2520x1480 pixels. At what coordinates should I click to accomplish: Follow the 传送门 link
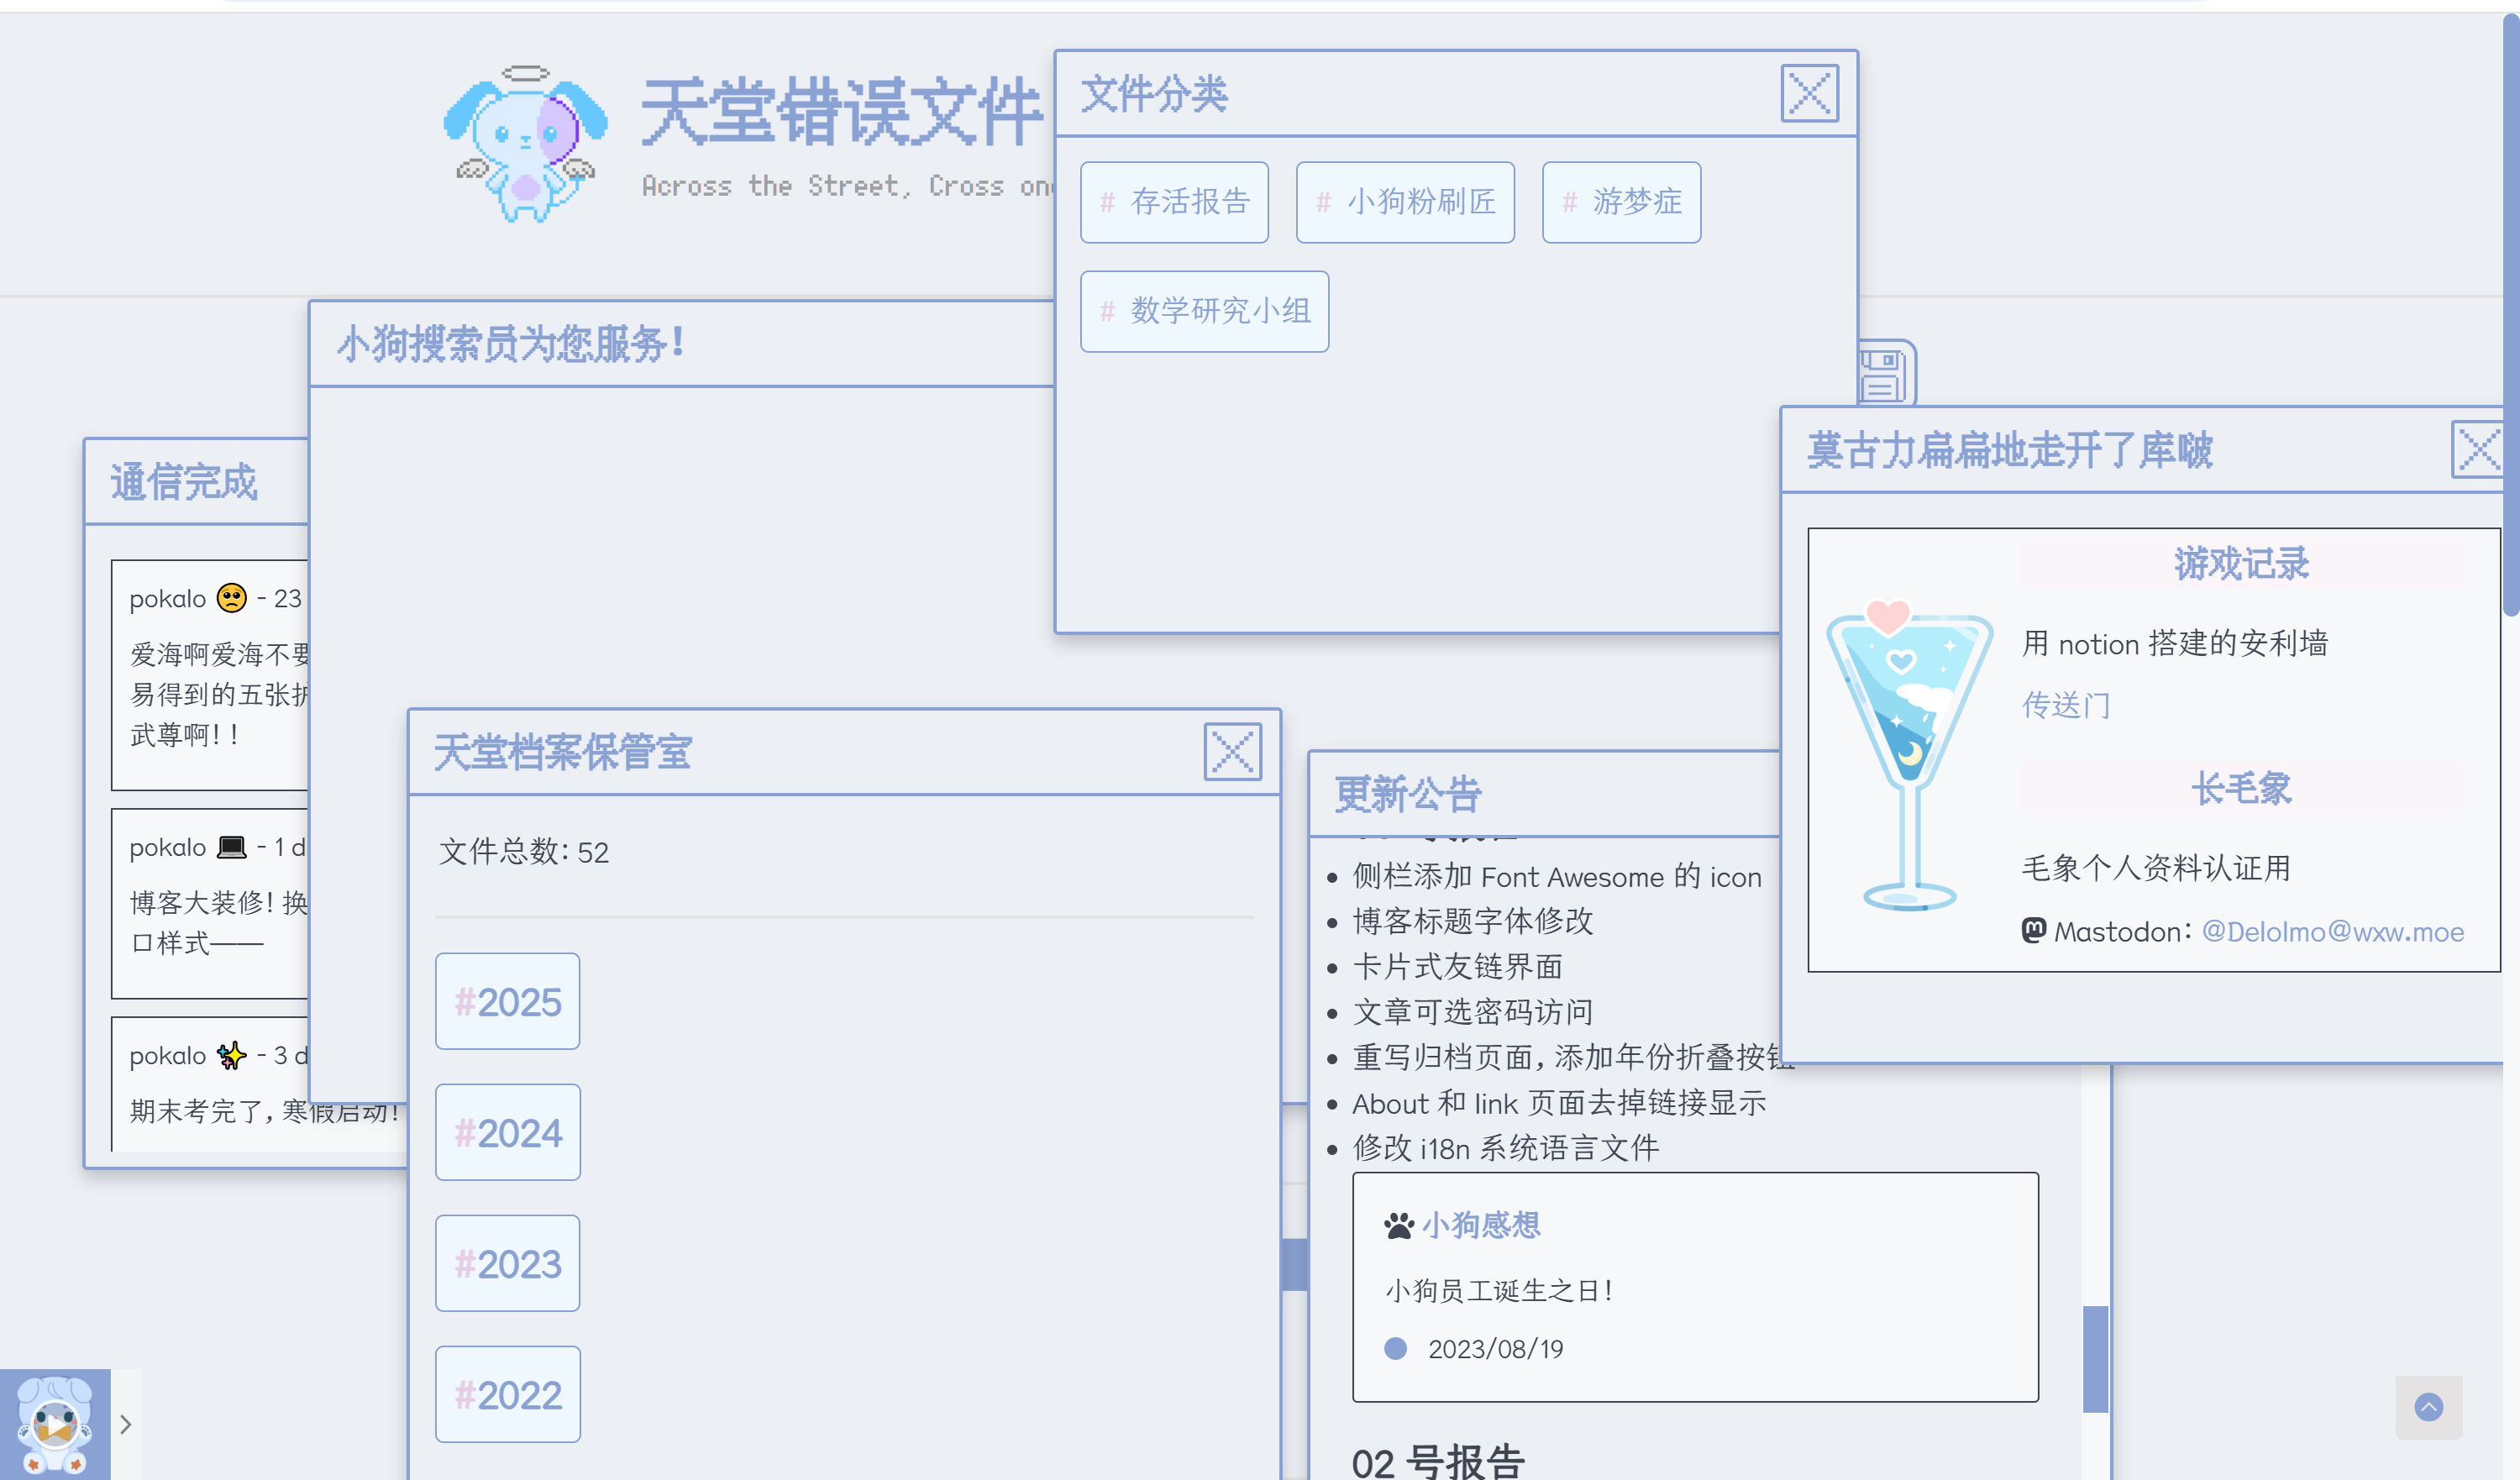pos(2066,705)
